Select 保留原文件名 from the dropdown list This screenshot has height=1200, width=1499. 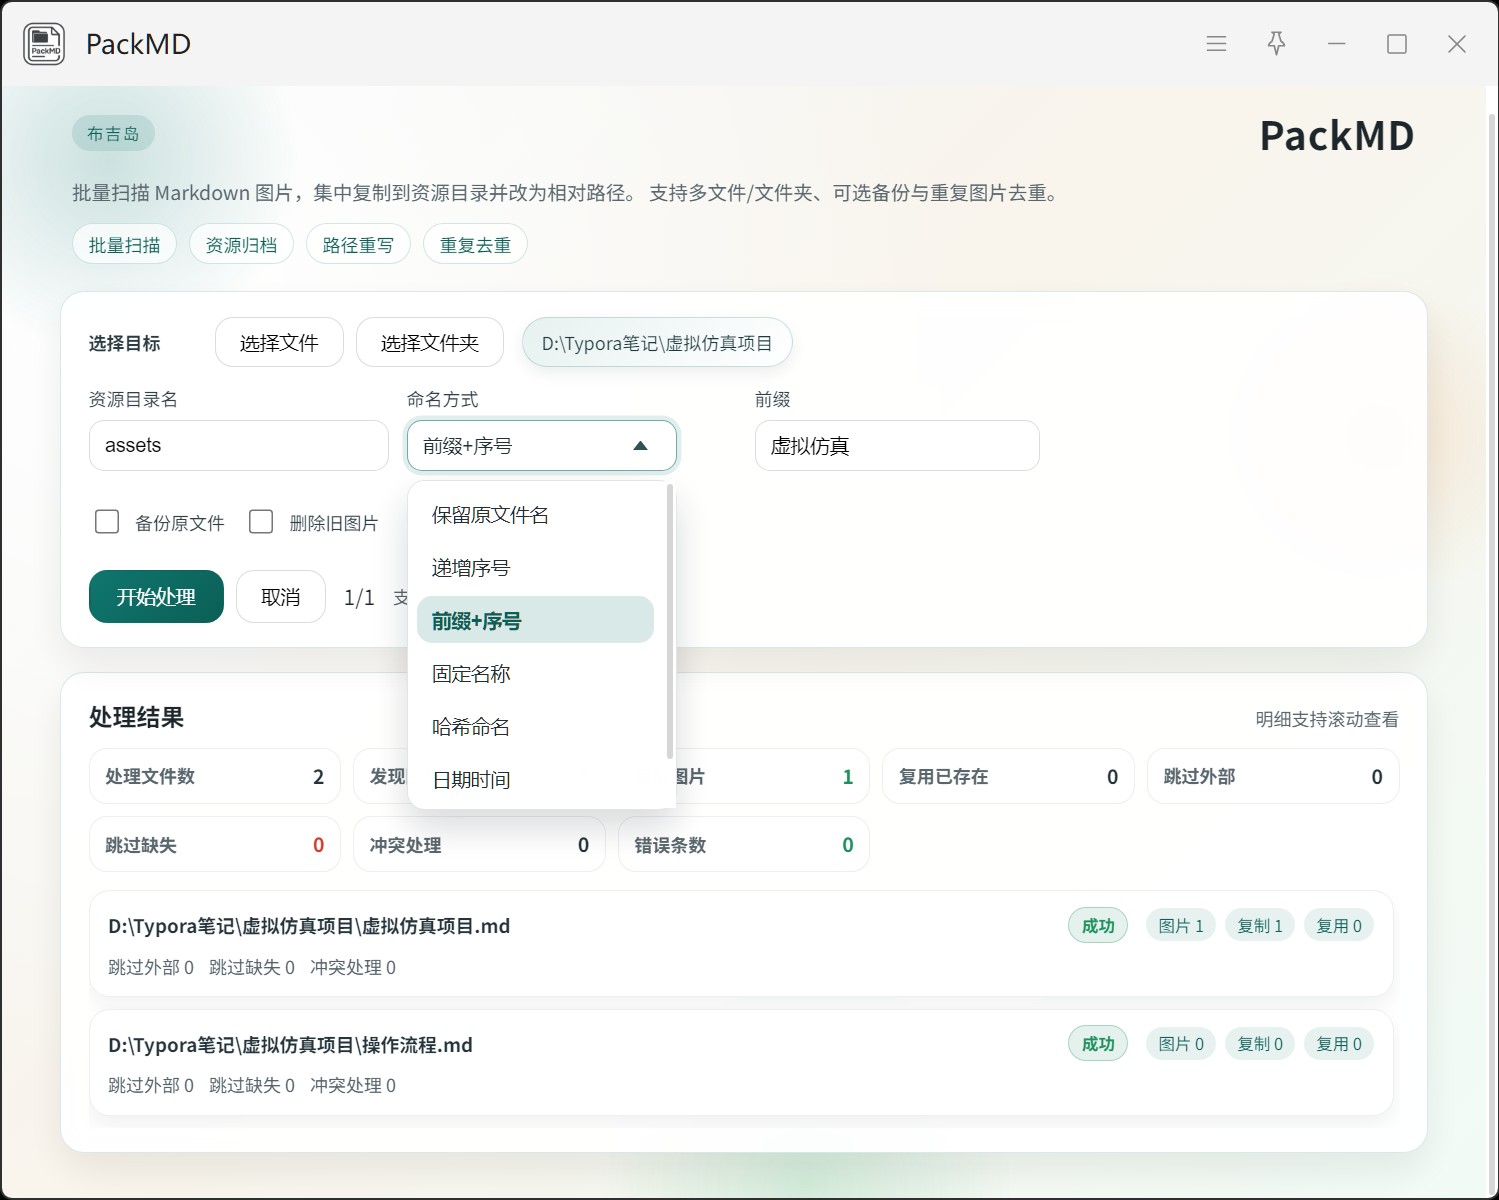coord(490,515)
